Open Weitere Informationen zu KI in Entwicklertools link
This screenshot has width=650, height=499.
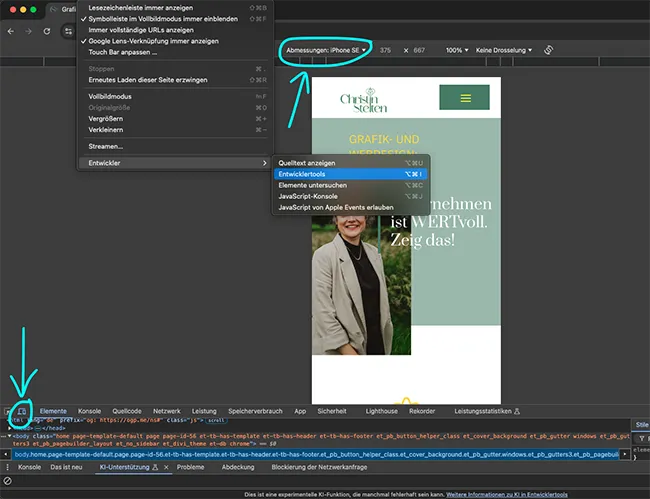click(x=507, y=494)
